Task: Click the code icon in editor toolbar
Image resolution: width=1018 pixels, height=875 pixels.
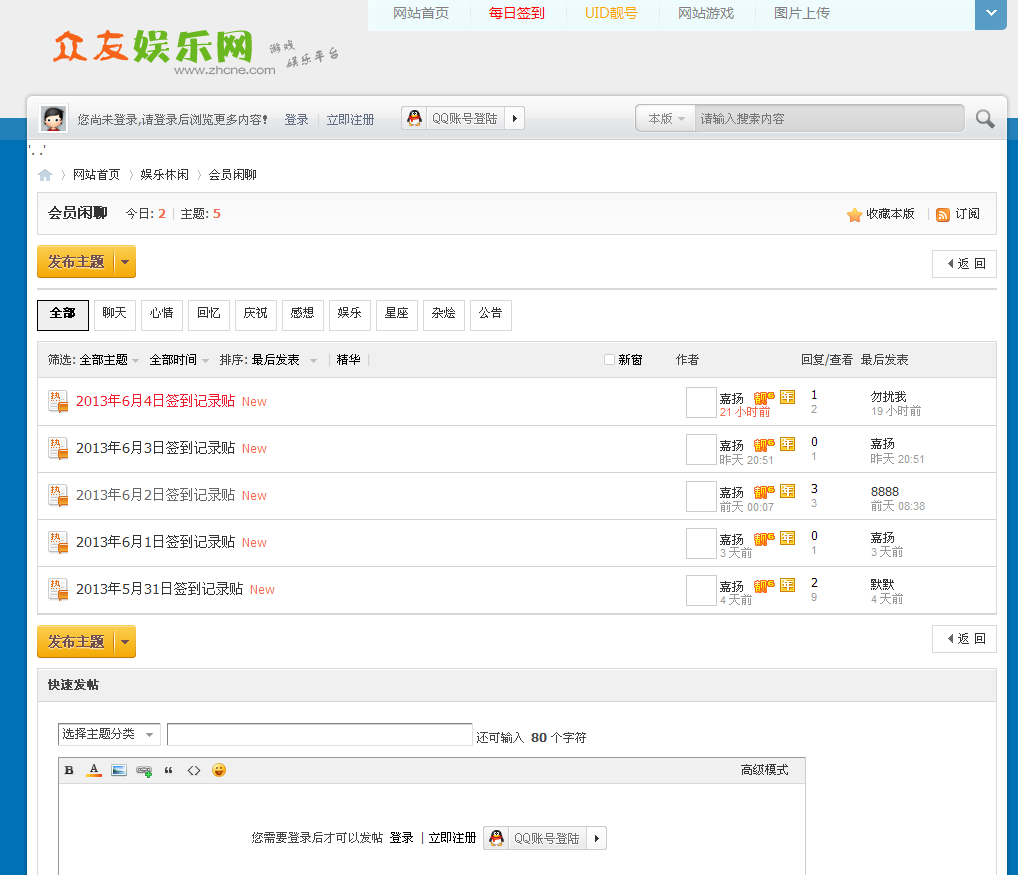Action: point(194,770)
